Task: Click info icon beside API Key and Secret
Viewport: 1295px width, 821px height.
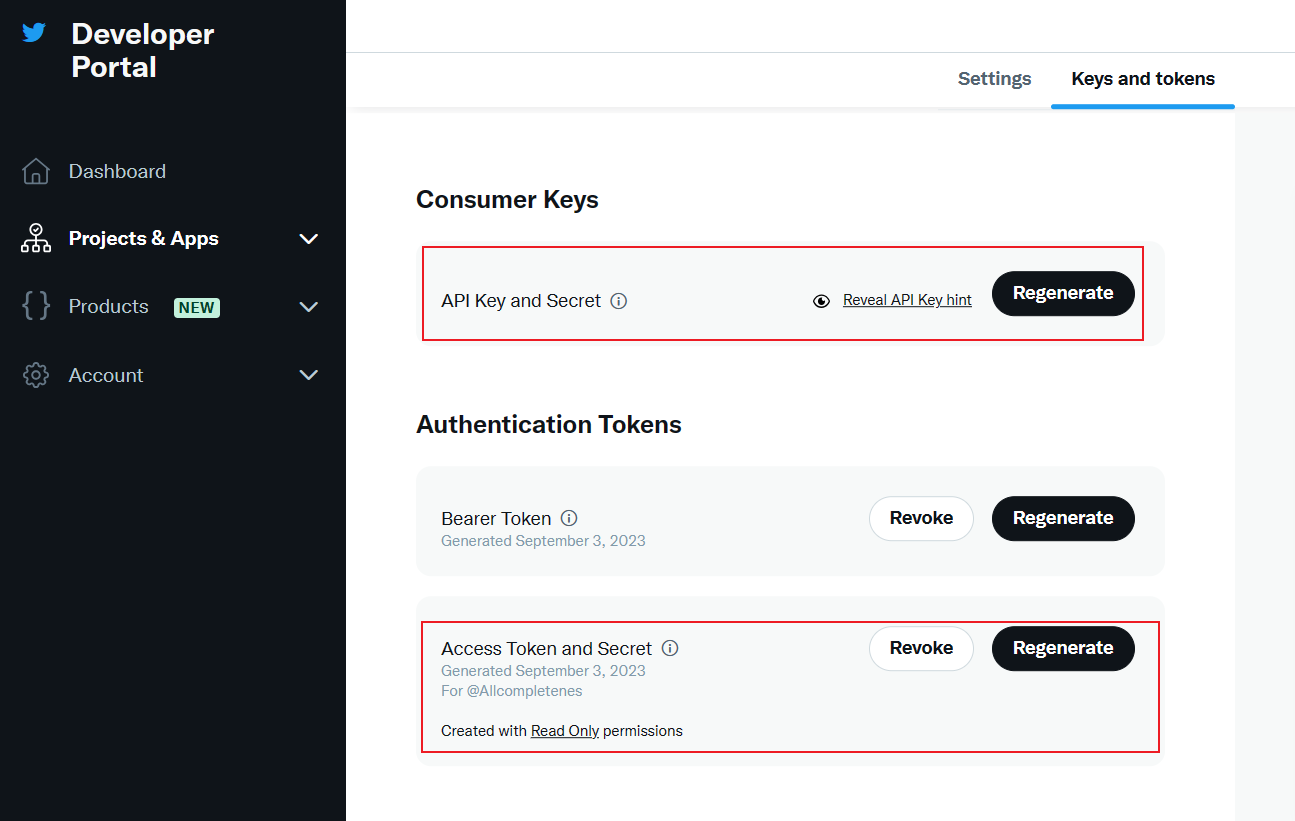Action: tap(619, 301)
